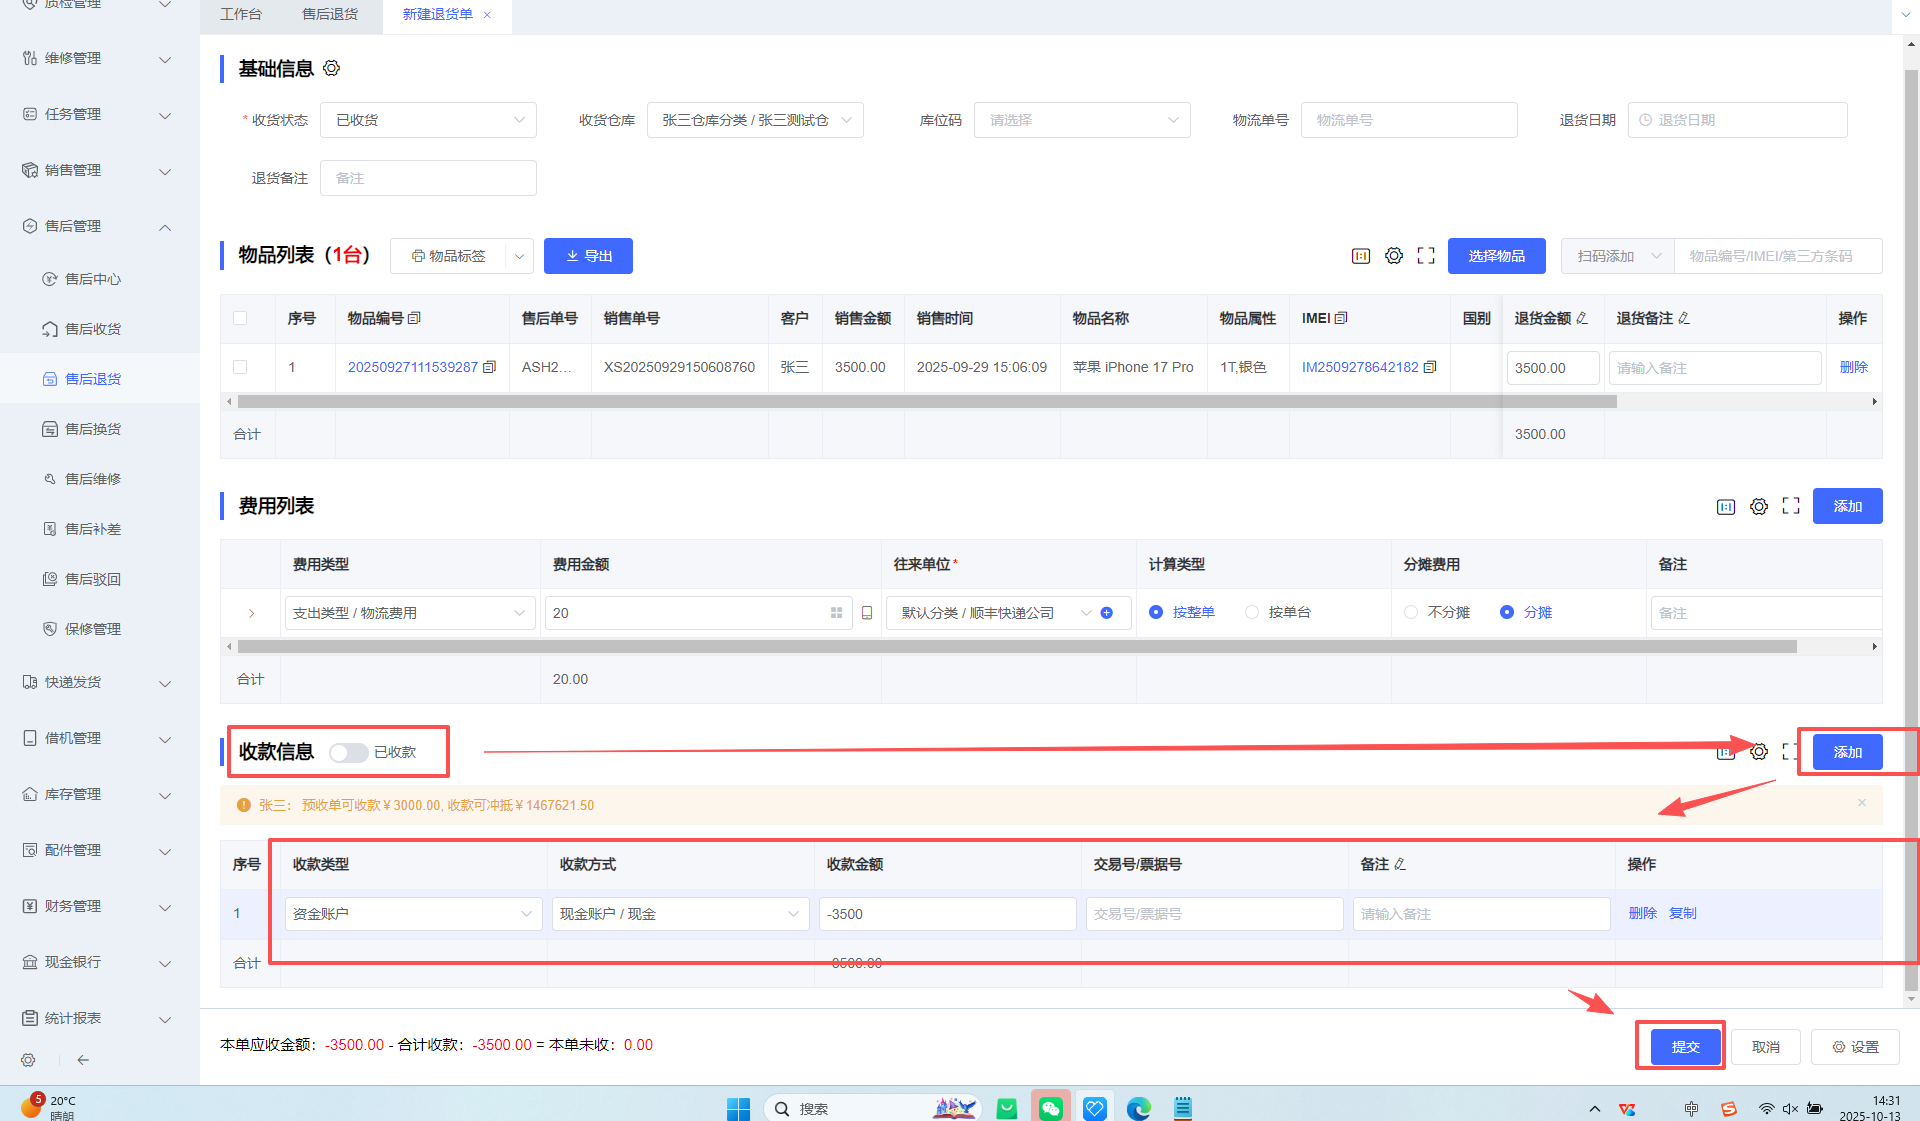The width and height of the screenshot is (1920, 1121).
Task: Click the 选择物品 button
Action: tap(1496, 256)
